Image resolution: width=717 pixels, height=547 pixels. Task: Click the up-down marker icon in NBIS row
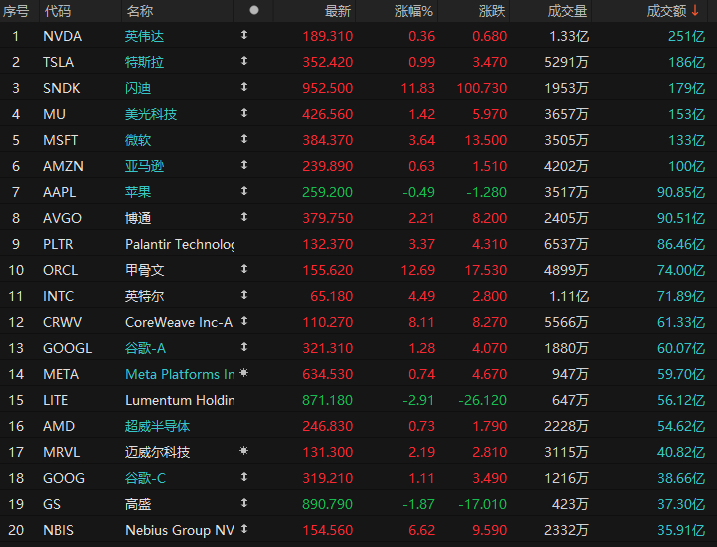[x=244, y=529]
